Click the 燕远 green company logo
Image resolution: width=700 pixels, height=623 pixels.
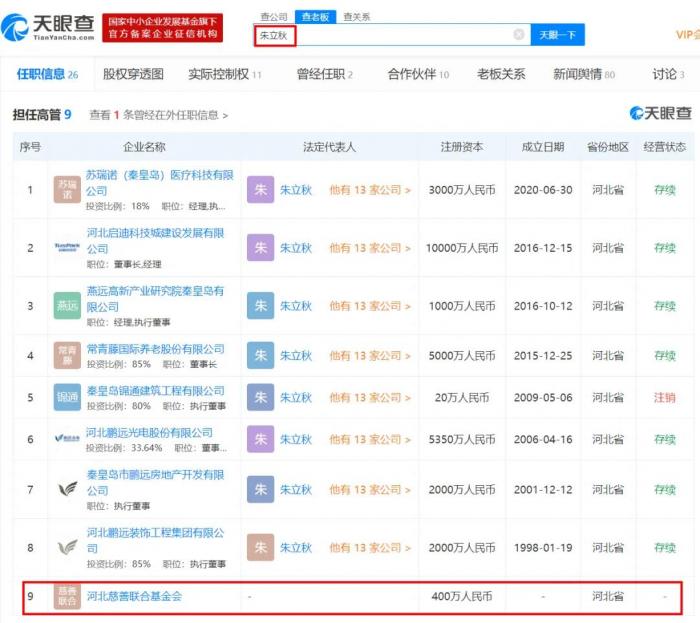click(67, 306)
